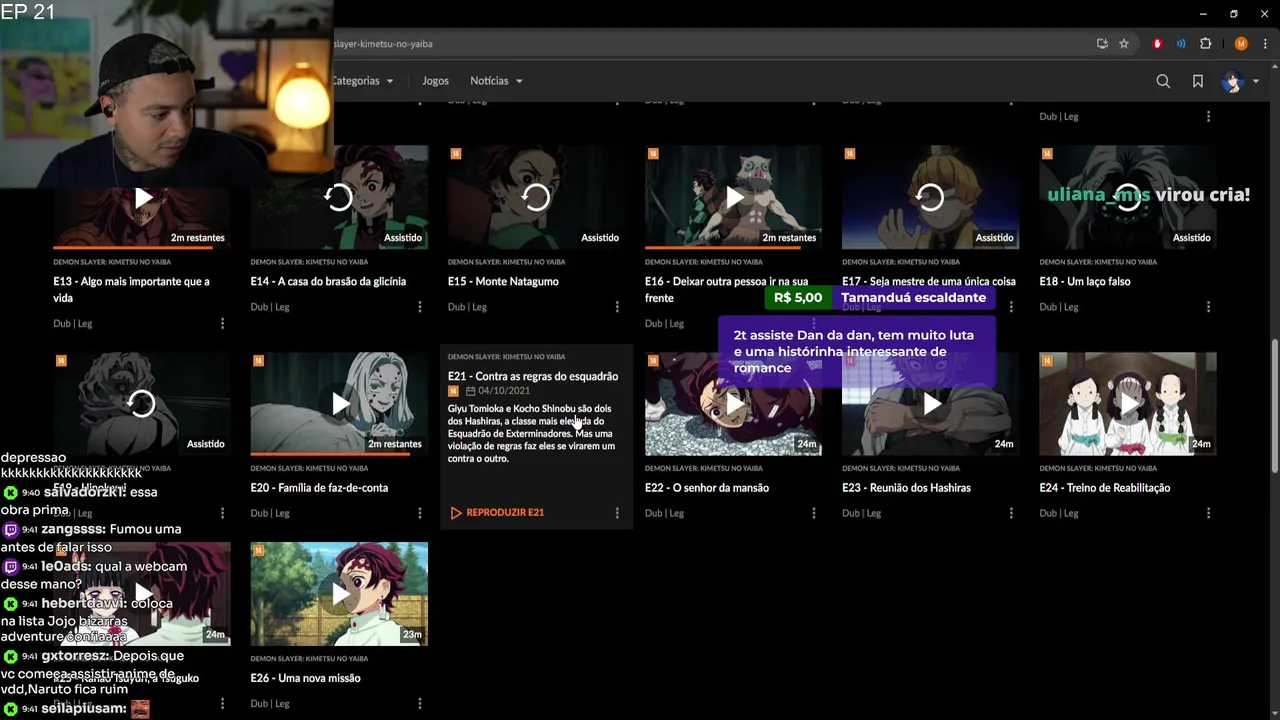Click the install app icon in address bar
Viewport: 1280px width, 720px height.
coord(1102,44)
